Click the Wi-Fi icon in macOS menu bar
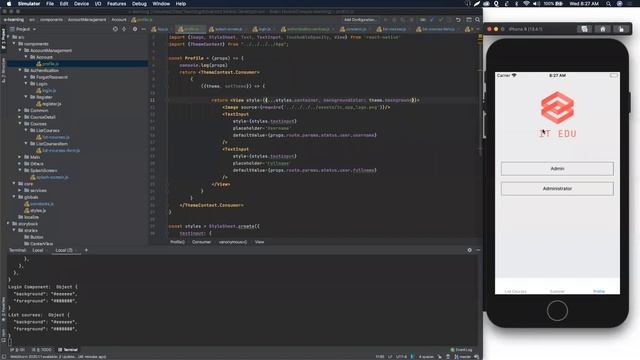 coord(526,4)
